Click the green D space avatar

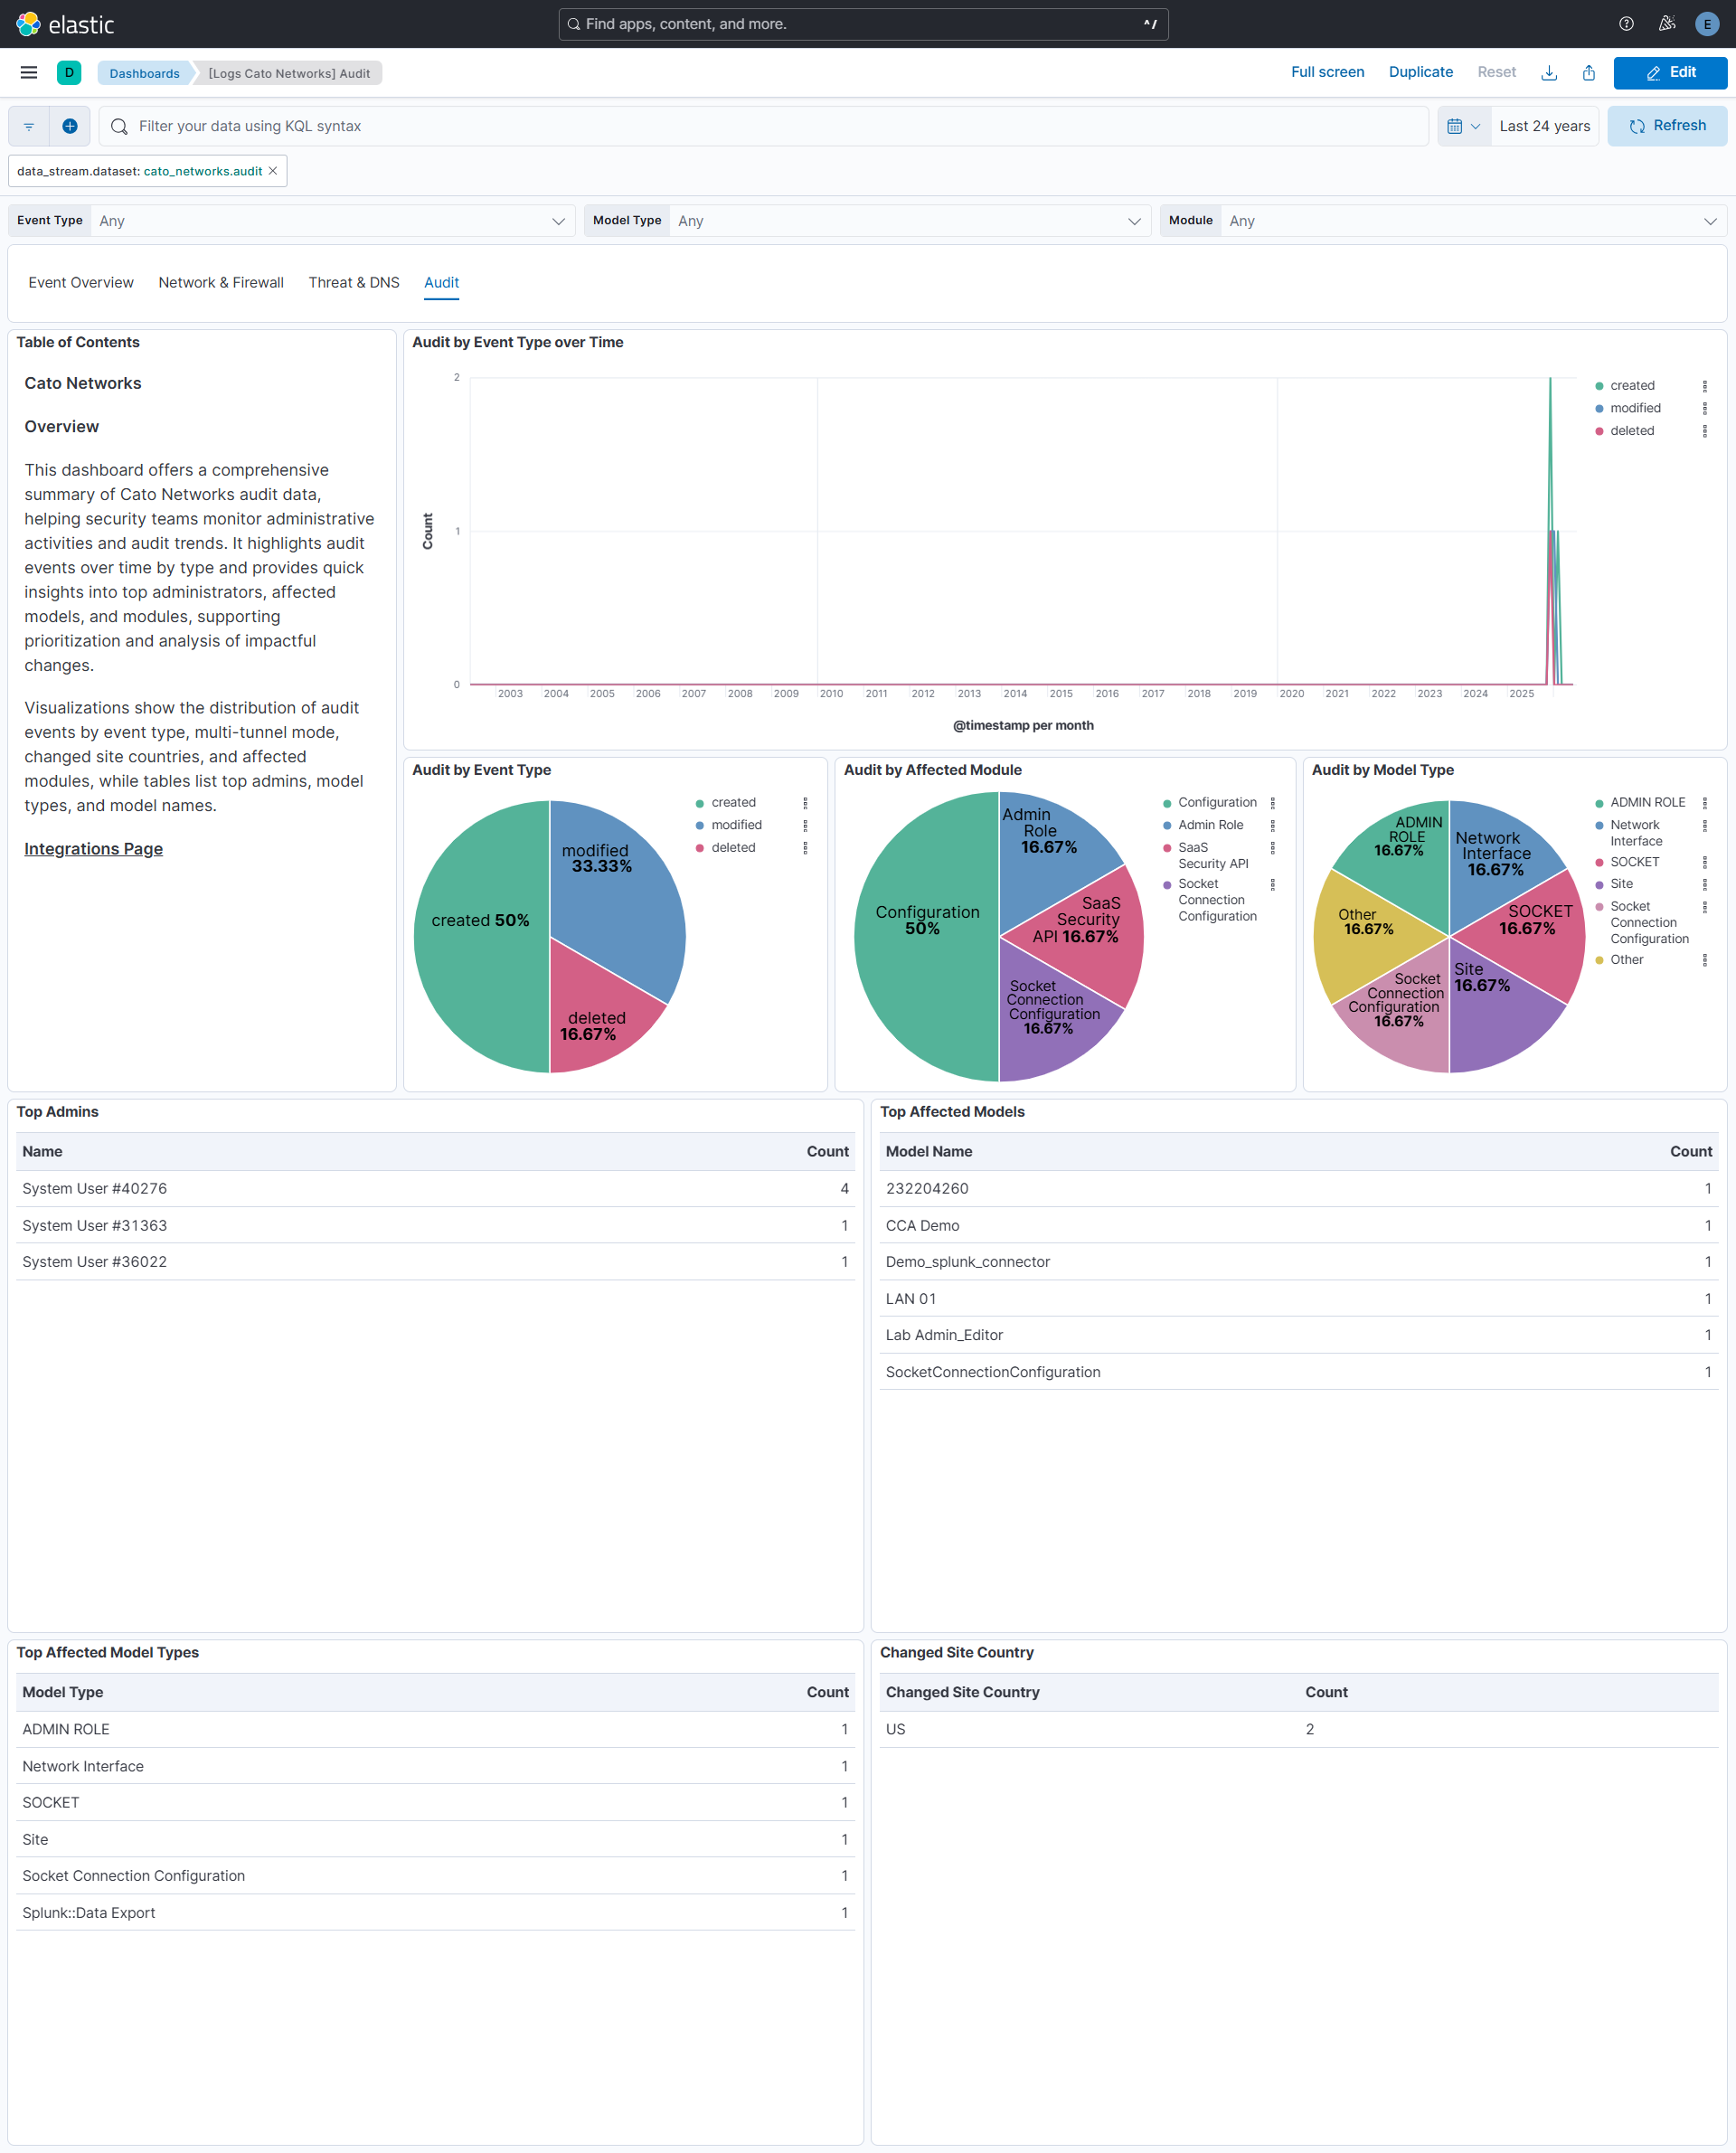click(69, 72)
